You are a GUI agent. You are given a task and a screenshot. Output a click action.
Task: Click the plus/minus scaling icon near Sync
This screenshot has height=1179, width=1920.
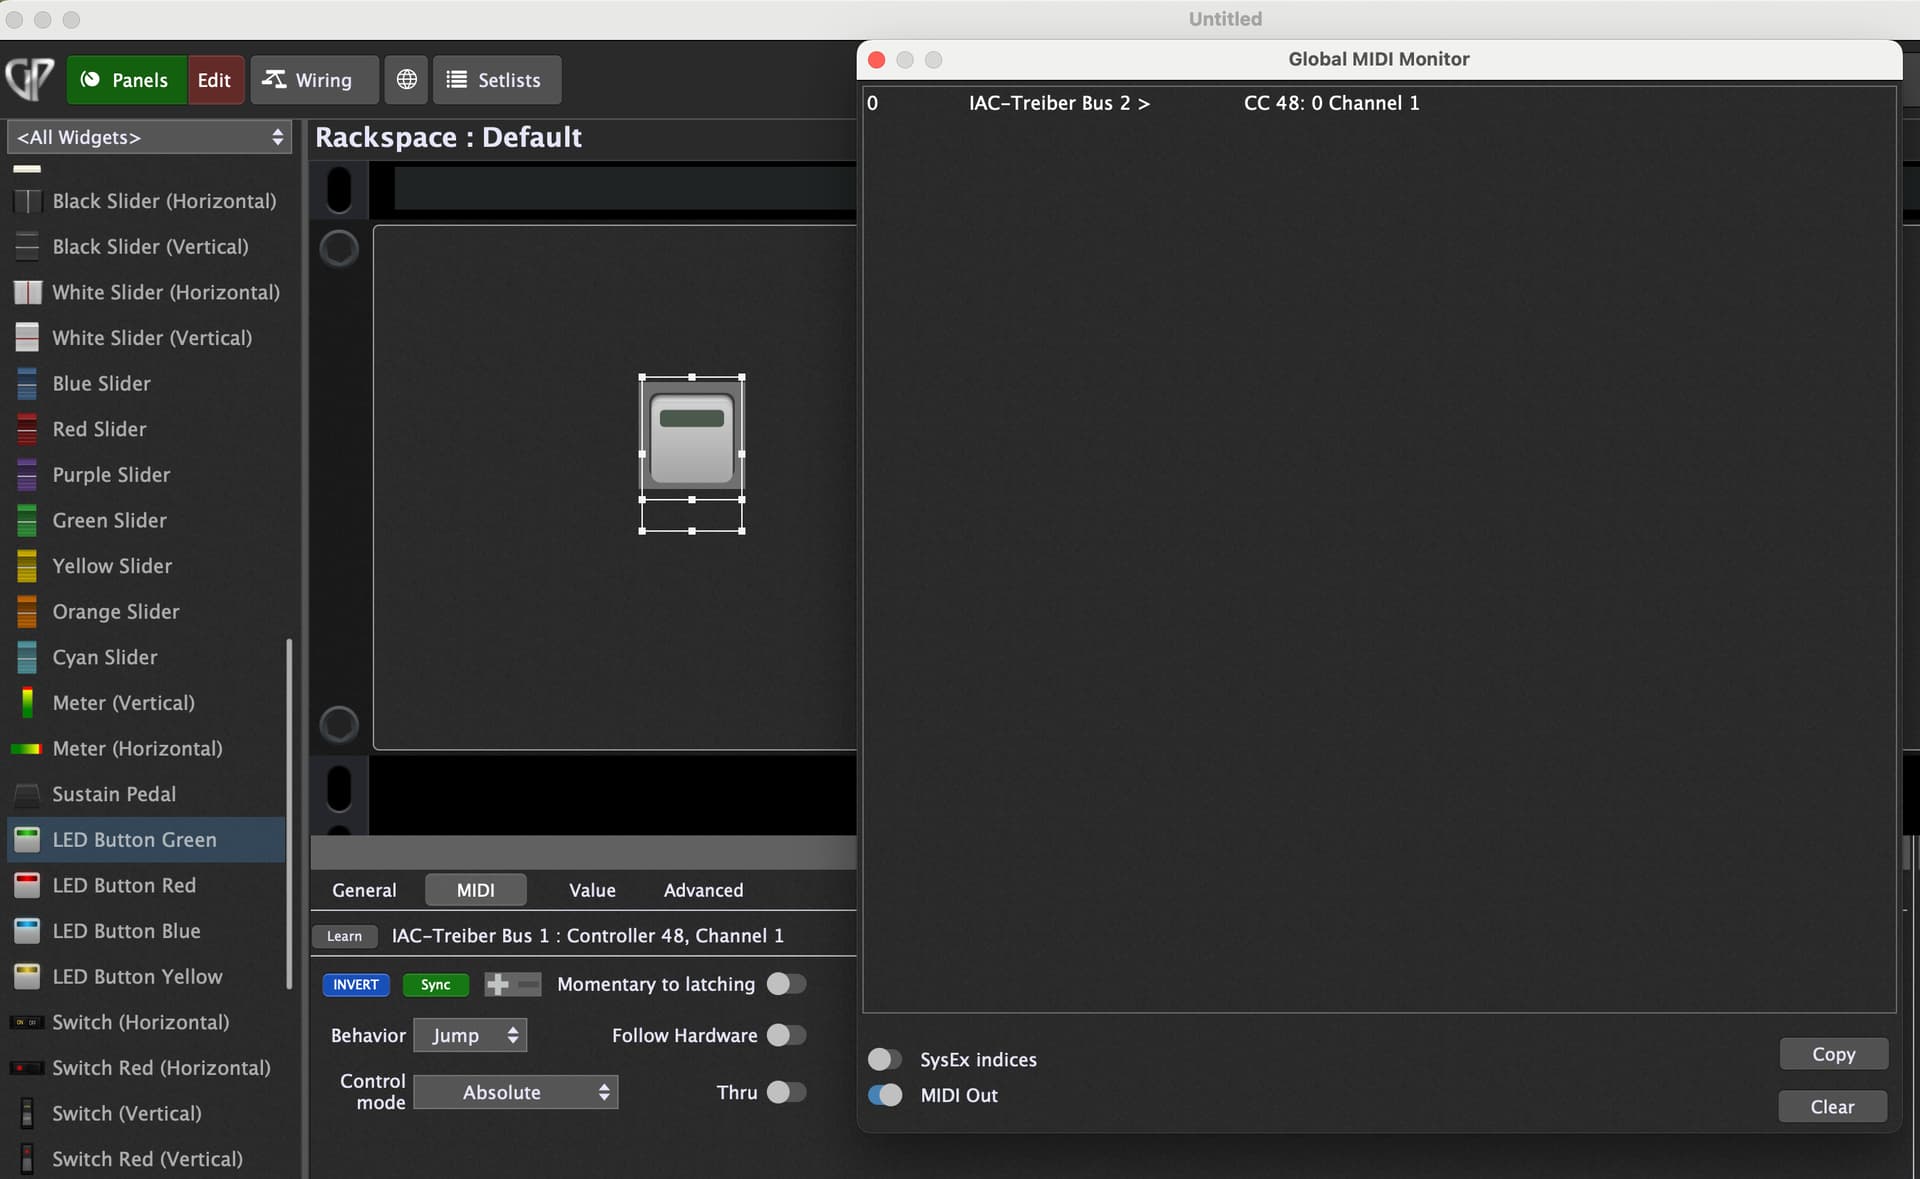coord(513,985)
